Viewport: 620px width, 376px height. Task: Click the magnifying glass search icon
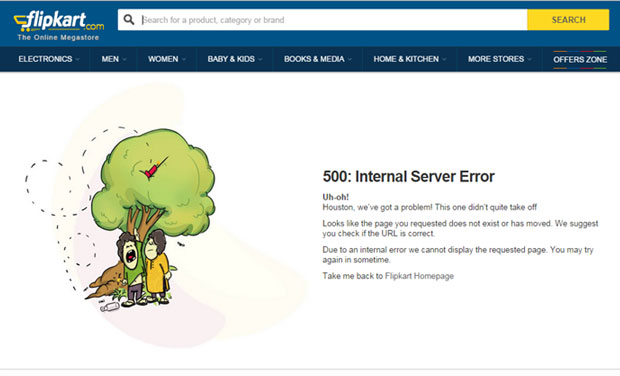[129, 19]
